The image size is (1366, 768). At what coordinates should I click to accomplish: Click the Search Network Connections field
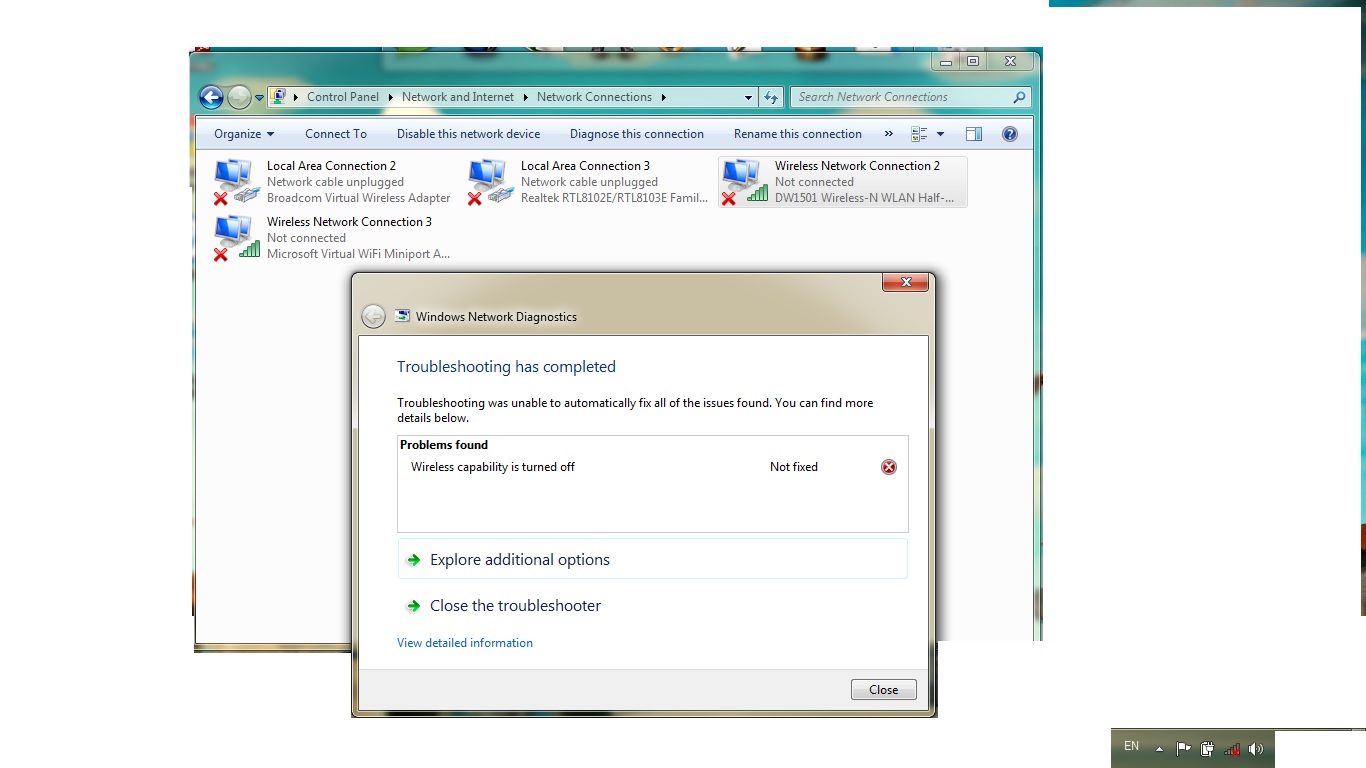900,97
